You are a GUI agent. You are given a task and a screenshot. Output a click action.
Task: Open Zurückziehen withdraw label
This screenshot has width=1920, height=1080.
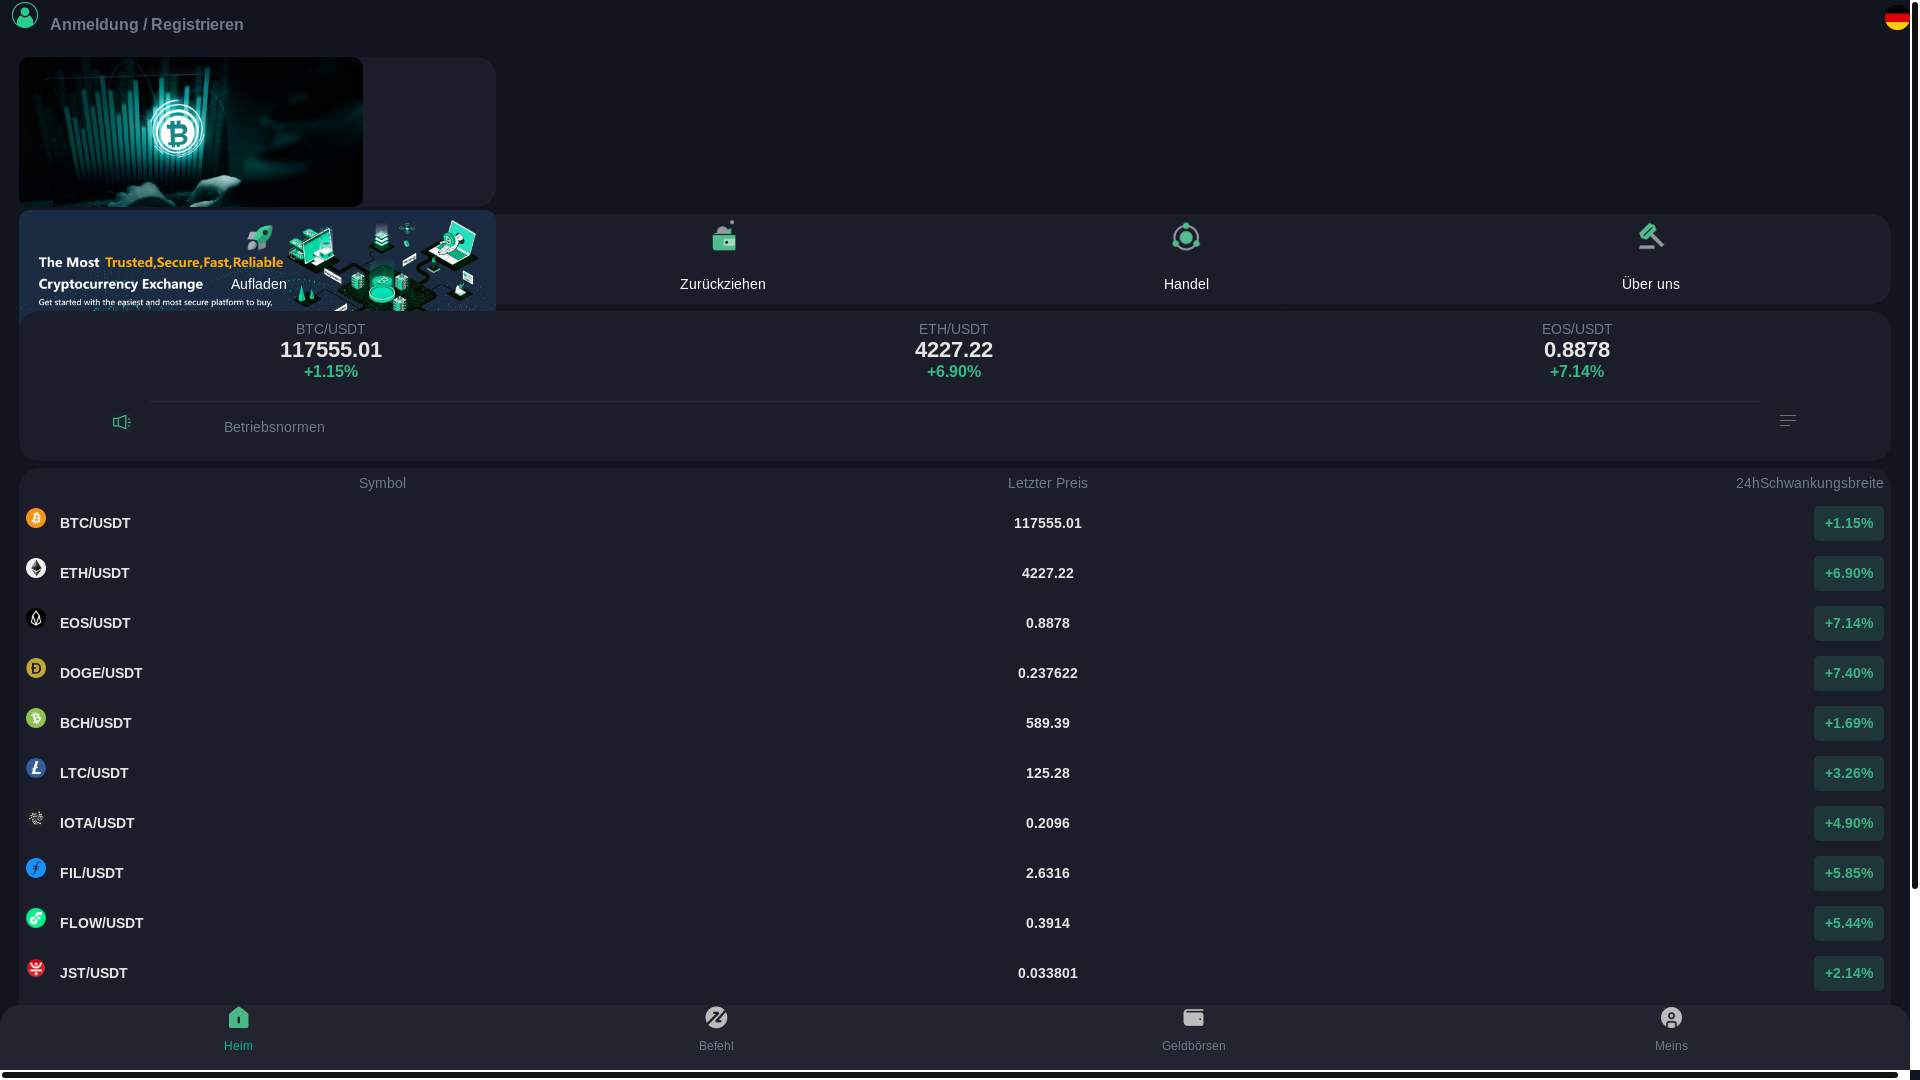click(x=723, y=284)
